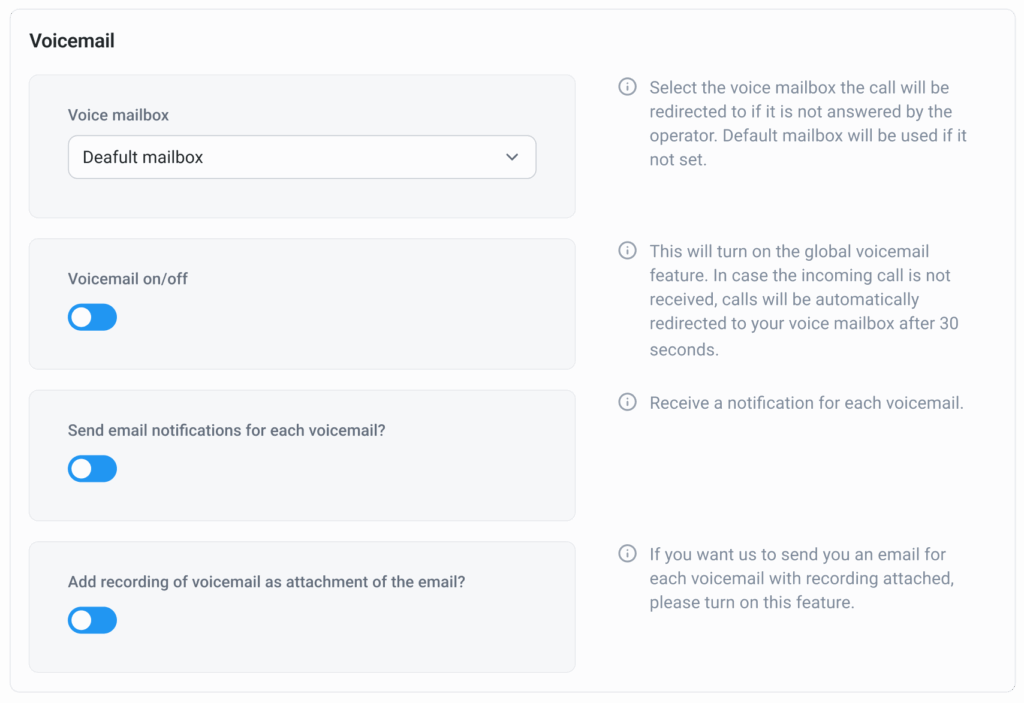Click info icon next to 'Receive a notification'
1024x703 pixels.
click(627, 402)
